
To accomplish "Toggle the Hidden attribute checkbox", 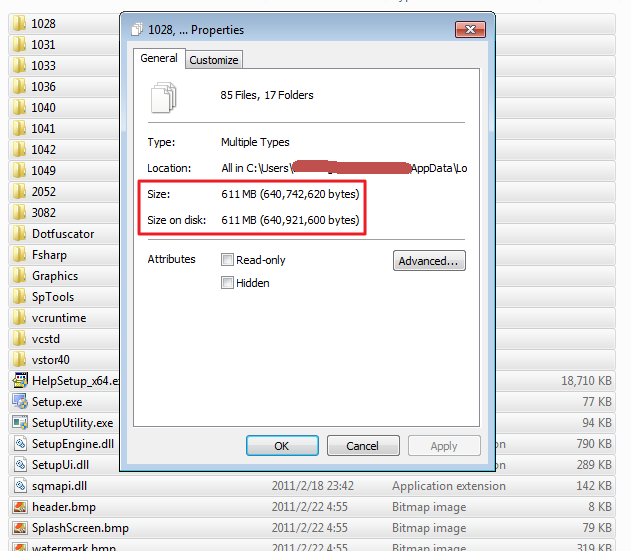I will (227, 283).
